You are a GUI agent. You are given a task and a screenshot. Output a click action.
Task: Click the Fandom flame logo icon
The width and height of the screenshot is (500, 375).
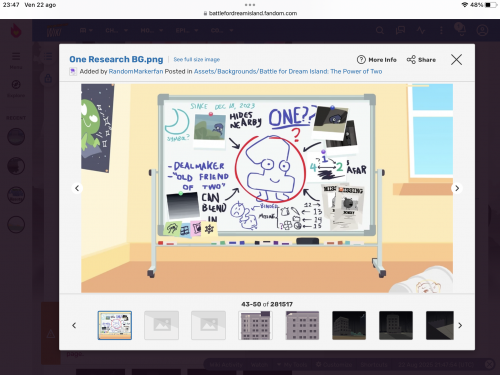point(16,31)
